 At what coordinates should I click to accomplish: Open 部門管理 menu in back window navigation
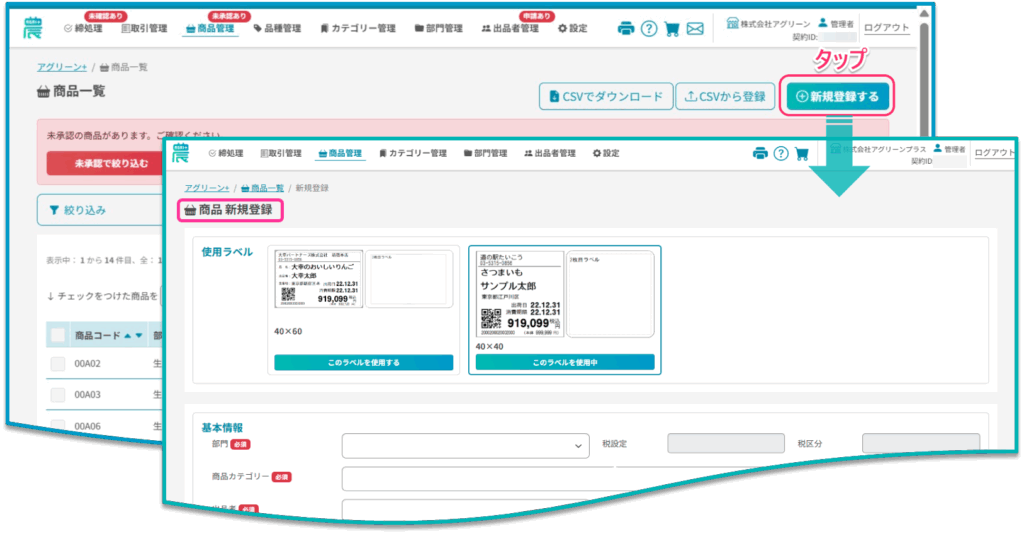(439, 28)
